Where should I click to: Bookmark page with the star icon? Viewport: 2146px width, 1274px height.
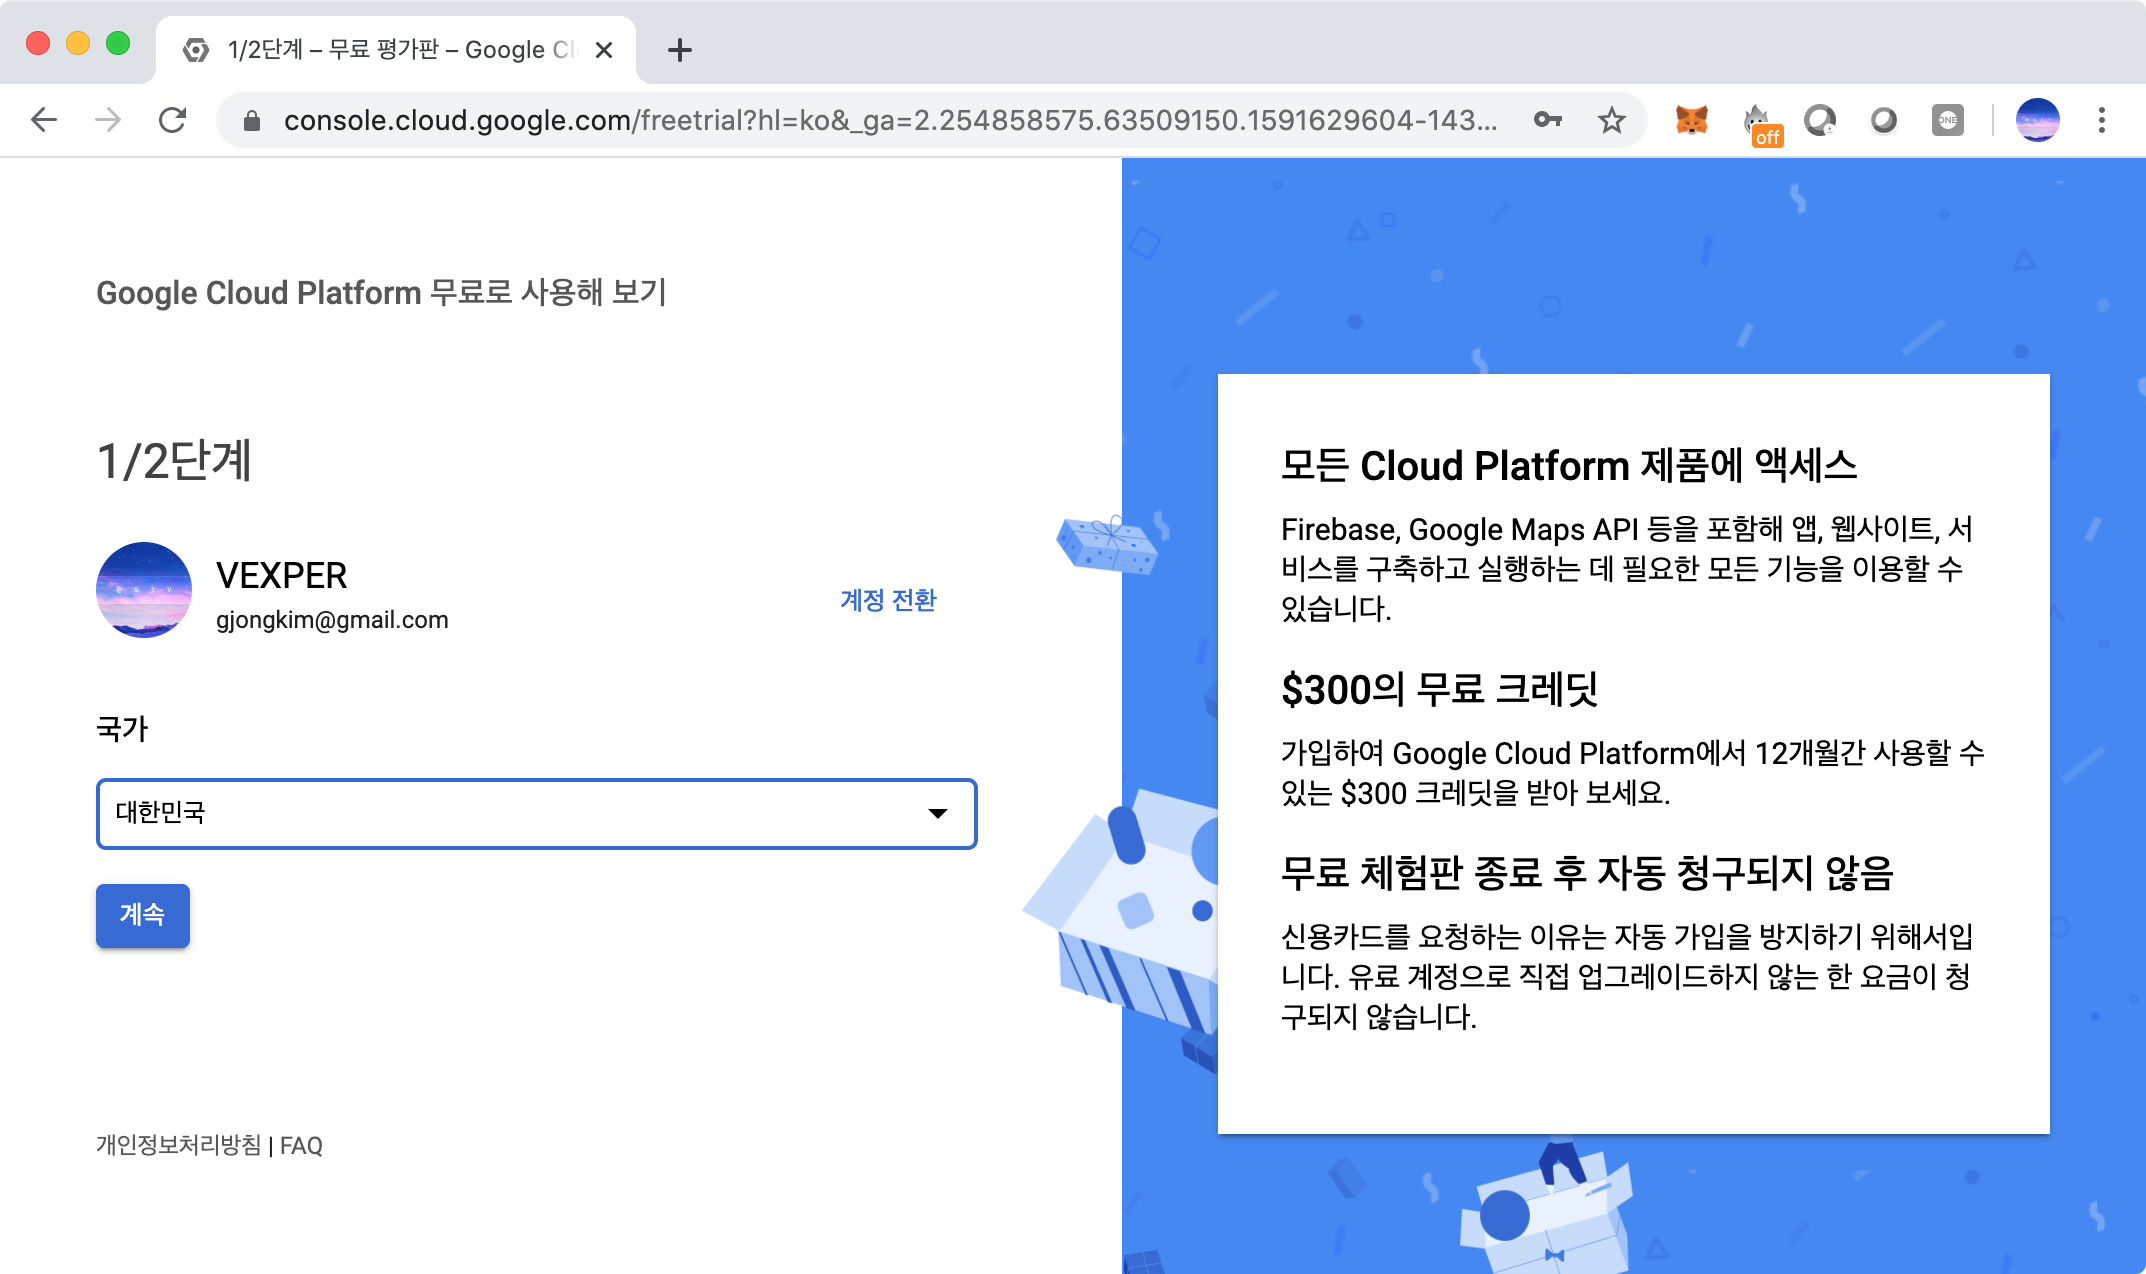click(x=1611, y=121)
